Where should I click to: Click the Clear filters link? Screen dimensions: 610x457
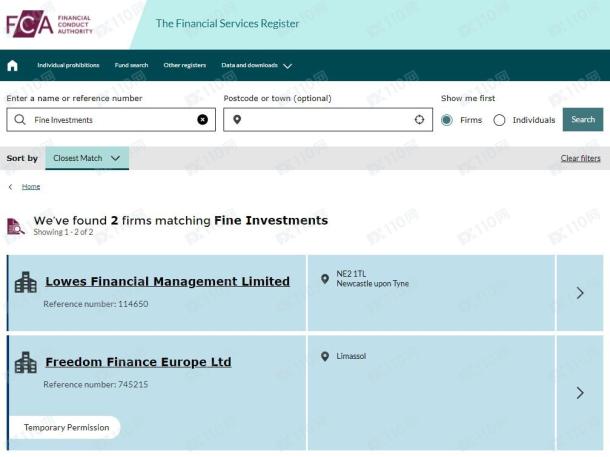(x=580, y=158)
